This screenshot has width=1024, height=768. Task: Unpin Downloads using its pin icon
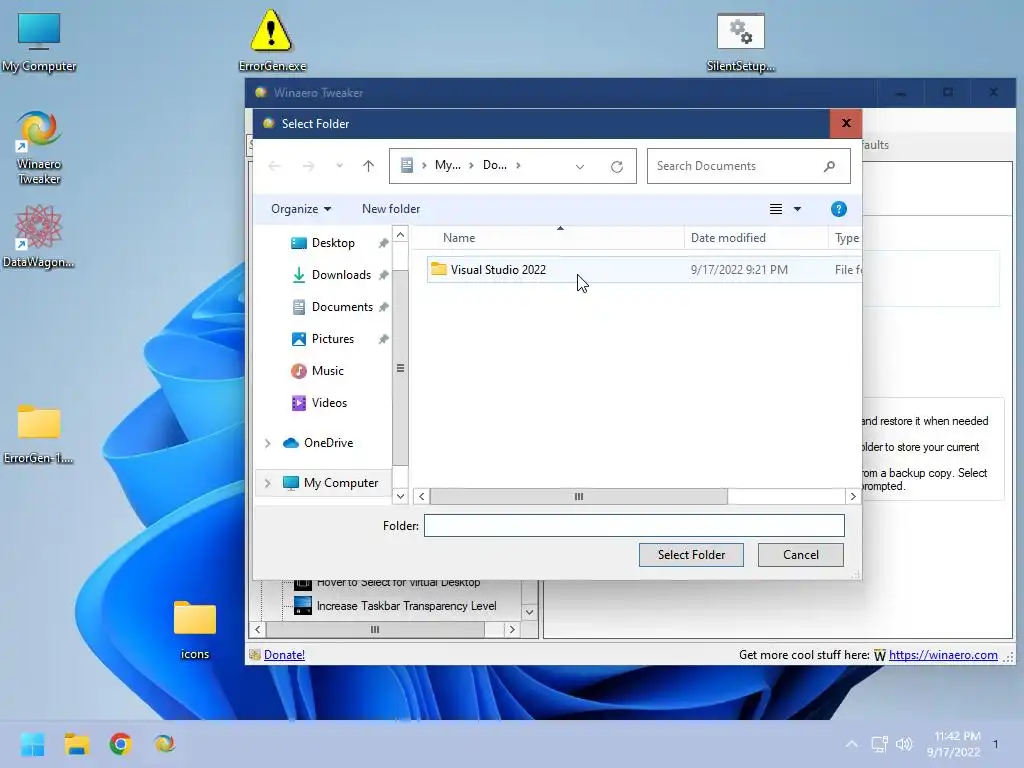pos(383,275)
